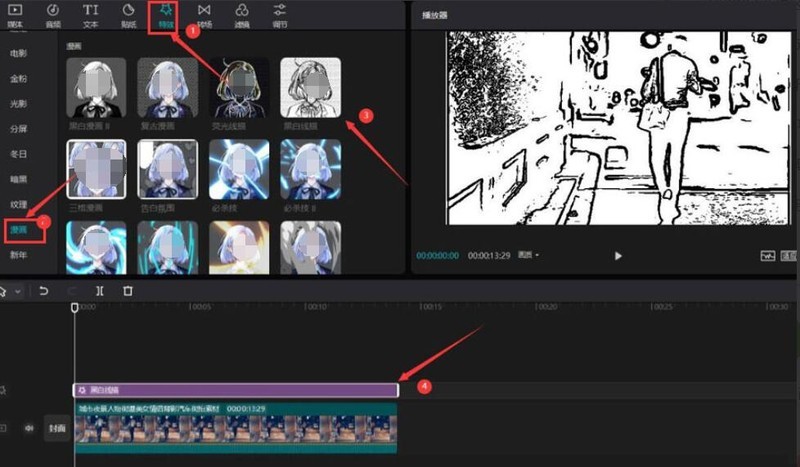Open the 文本 text panel
Image resolution: width=800 pixels, height=467 pixels.
coord(91,15)
